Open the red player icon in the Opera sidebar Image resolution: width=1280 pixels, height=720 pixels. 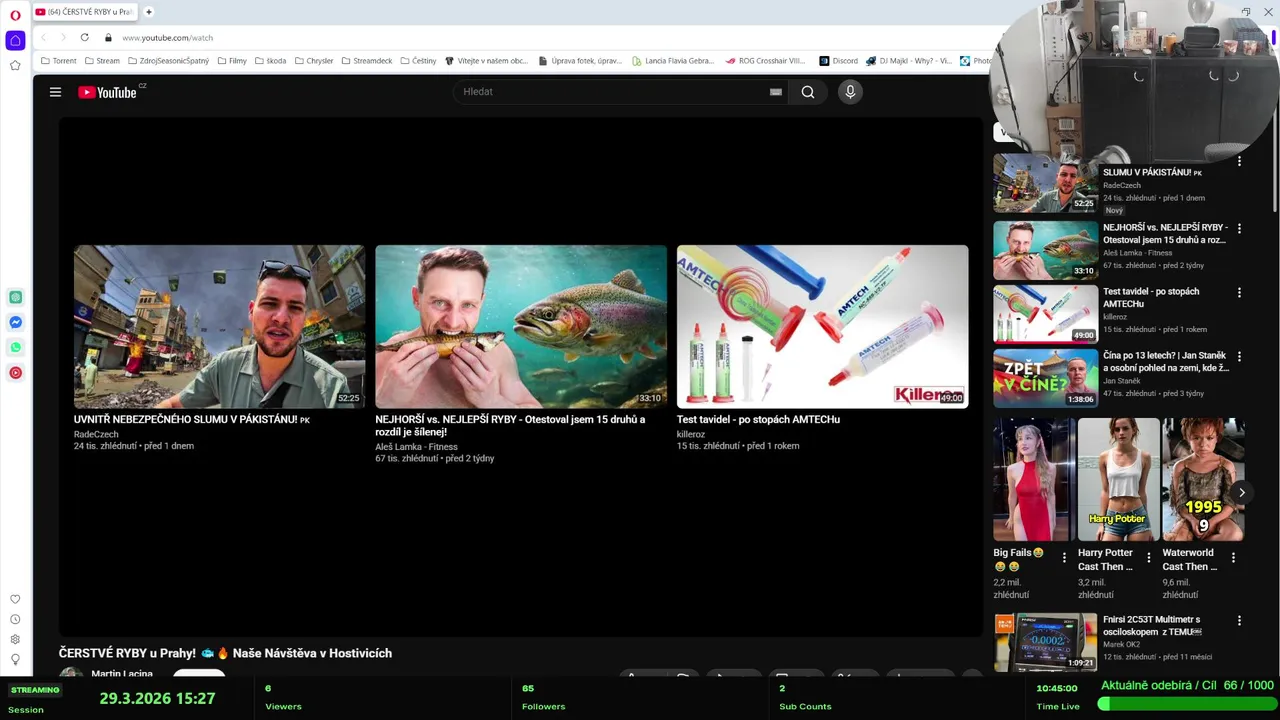click(15, 372)
